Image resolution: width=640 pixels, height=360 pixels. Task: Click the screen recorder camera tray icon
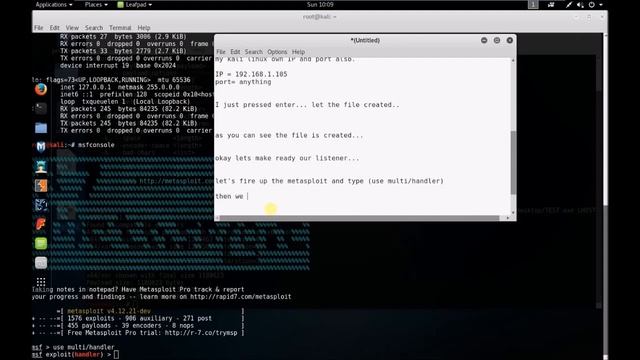point(551,5)
